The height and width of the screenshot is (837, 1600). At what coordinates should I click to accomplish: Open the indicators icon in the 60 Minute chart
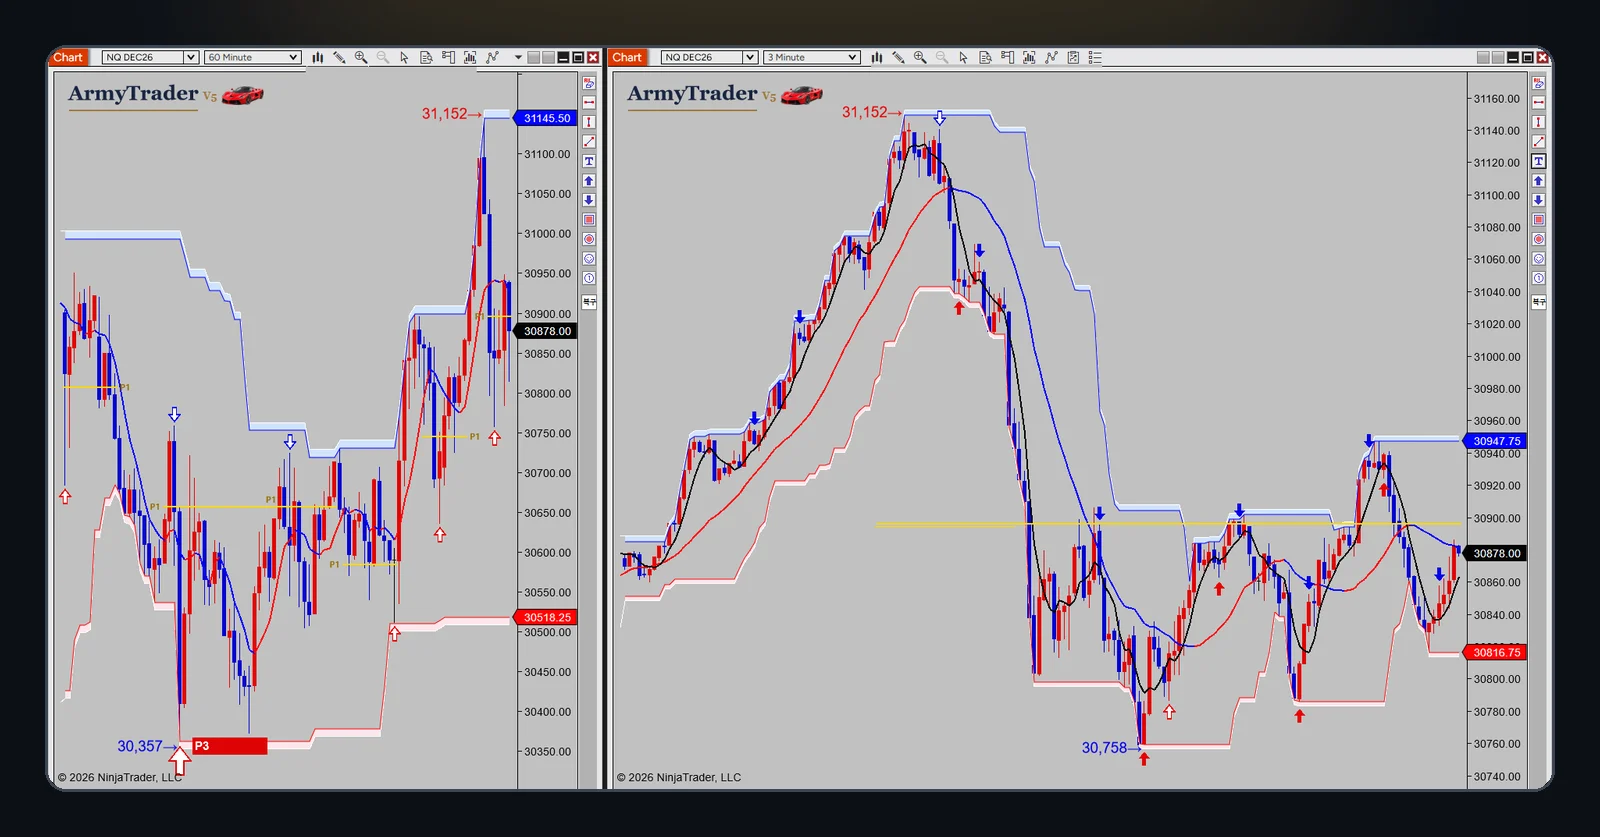(x=470, y=57)
